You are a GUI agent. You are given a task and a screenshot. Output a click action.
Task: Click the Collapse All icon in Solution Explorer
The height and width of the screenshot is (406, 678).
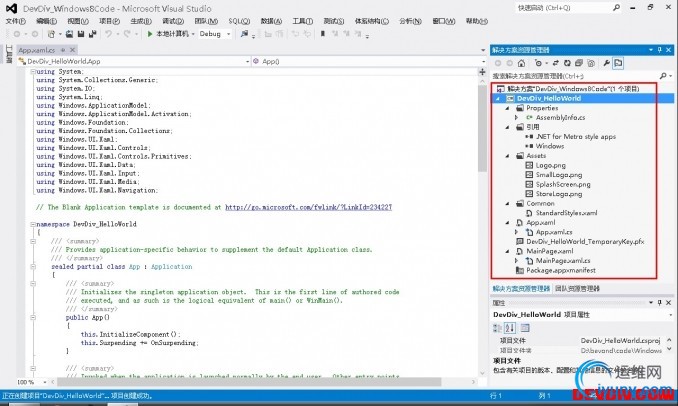coord(579,63)
